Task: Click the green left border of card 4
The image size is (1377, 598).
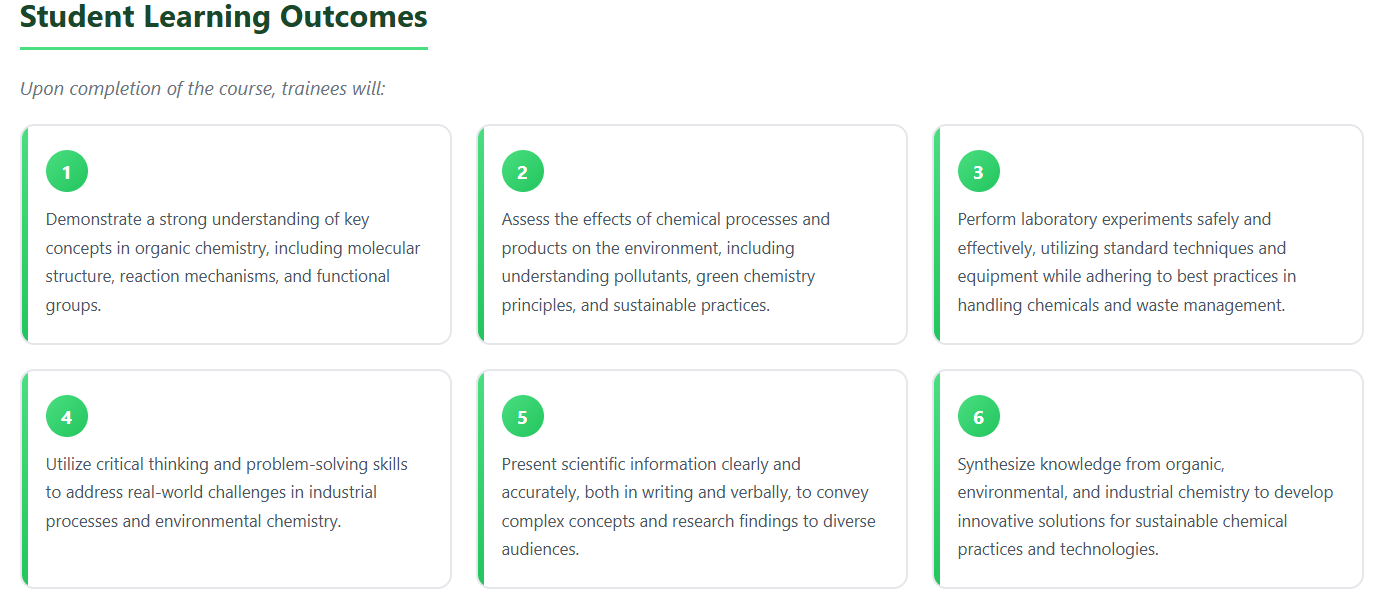Action: pos(24,479)
